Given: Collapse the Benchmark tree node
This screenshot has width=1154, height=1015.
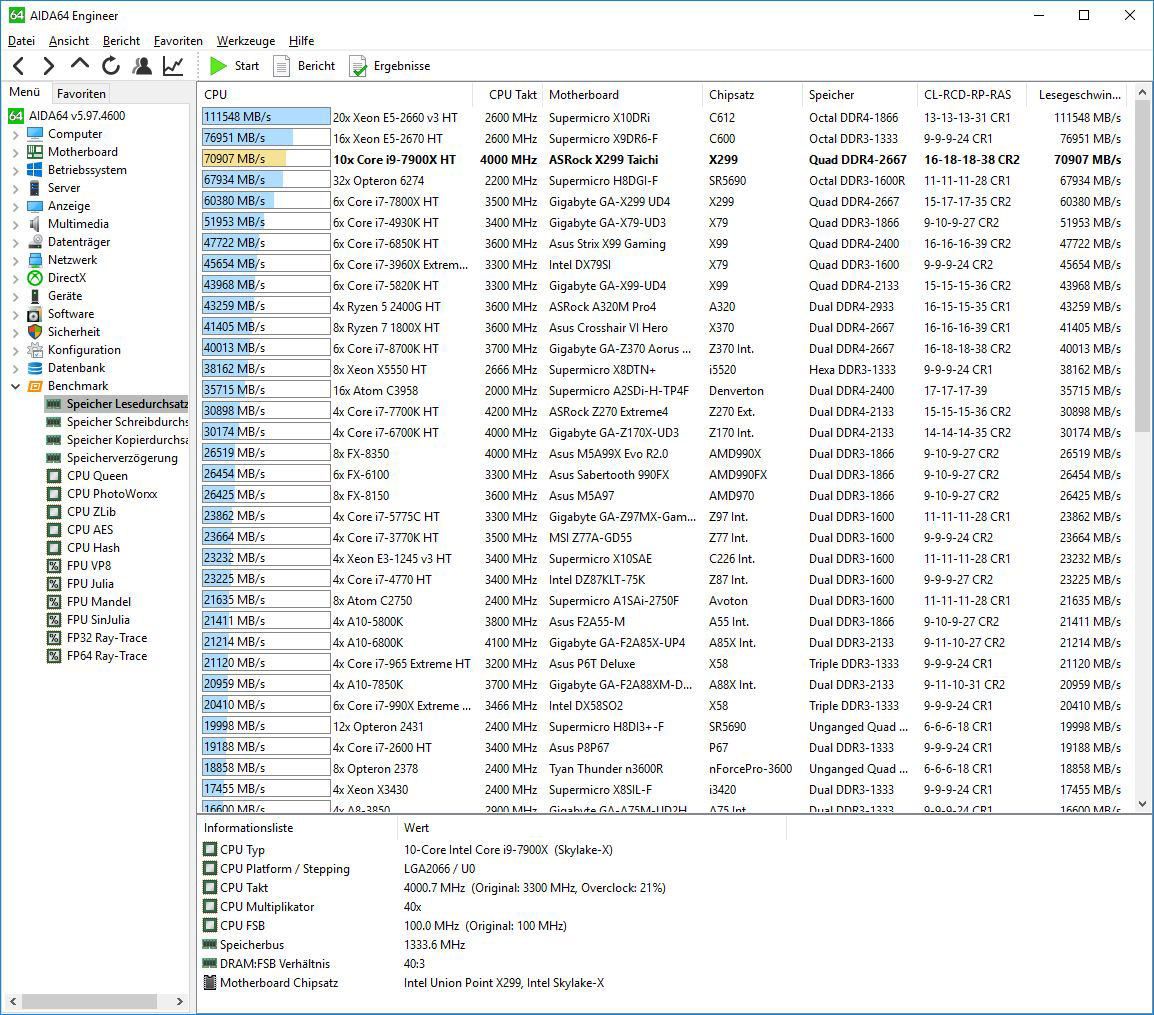Looking at the screenshot, I should 15,386.
